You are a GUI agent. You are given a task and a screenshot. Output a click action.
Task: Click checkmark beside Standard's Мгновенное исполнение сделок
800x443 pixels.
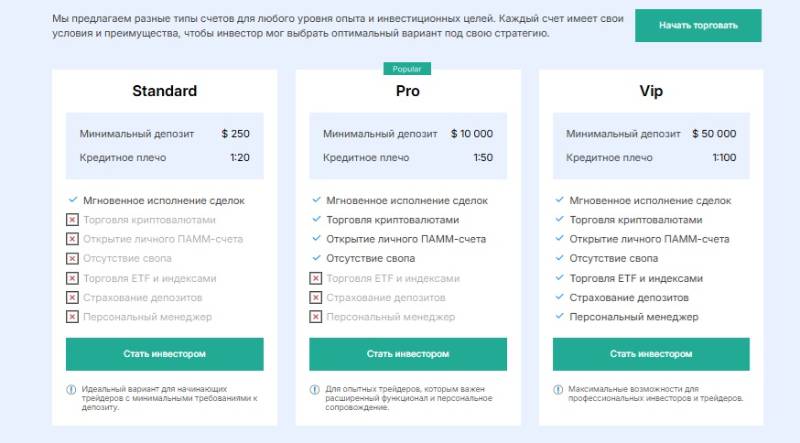(72, 200)
